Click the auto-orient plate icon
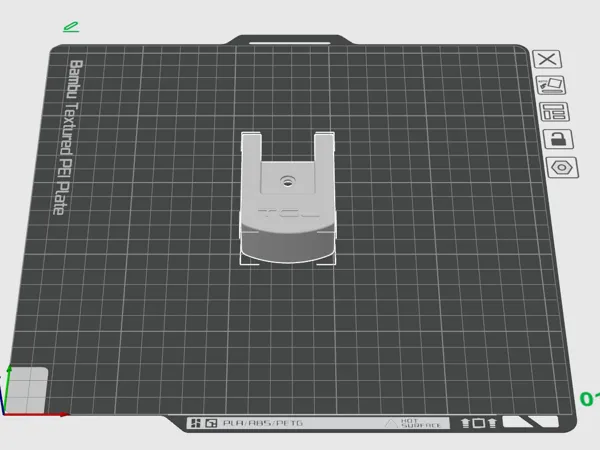The height and width of the screenshot is (450, 600). coord(551,85)
